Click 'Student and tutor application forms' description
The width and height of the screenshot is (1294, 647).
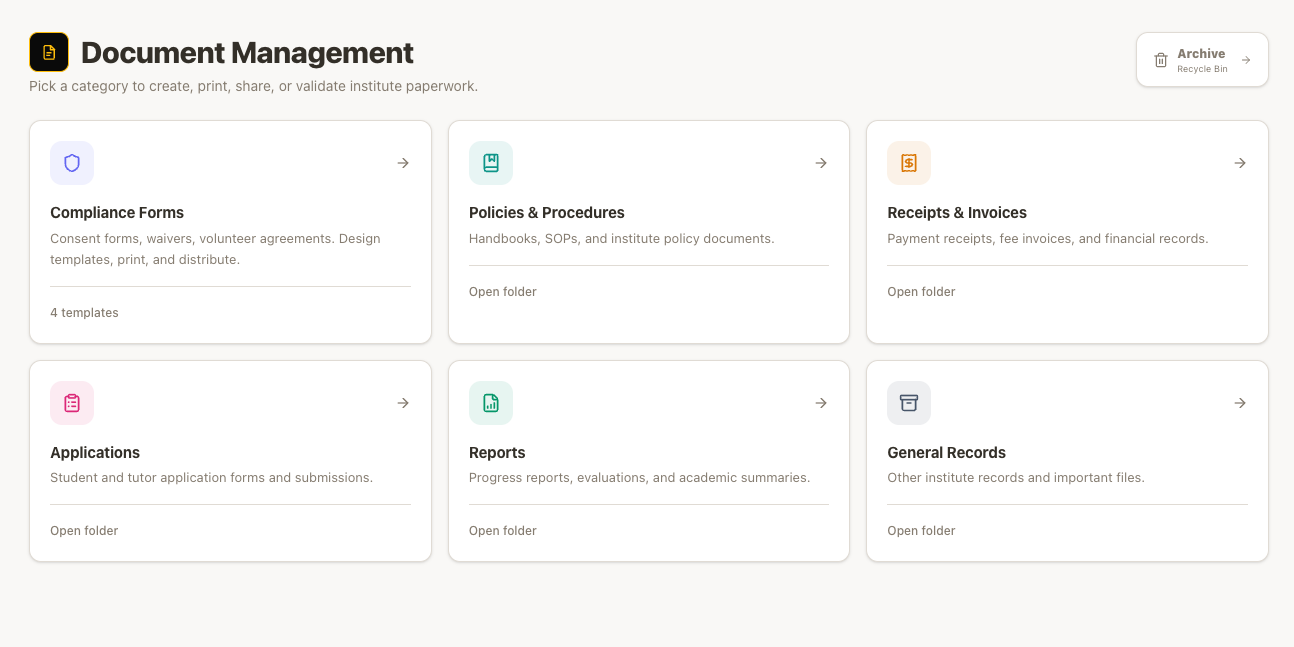pyautogui.click(x=211, y=478)
